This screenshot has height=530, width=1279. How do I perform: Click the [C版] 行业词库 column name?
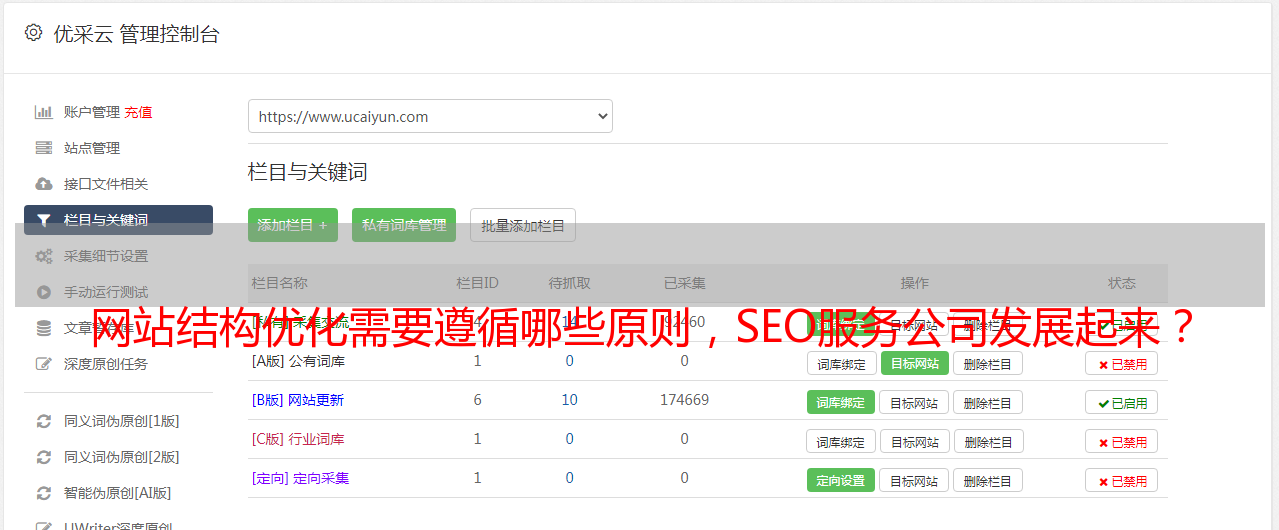(298, 439)
